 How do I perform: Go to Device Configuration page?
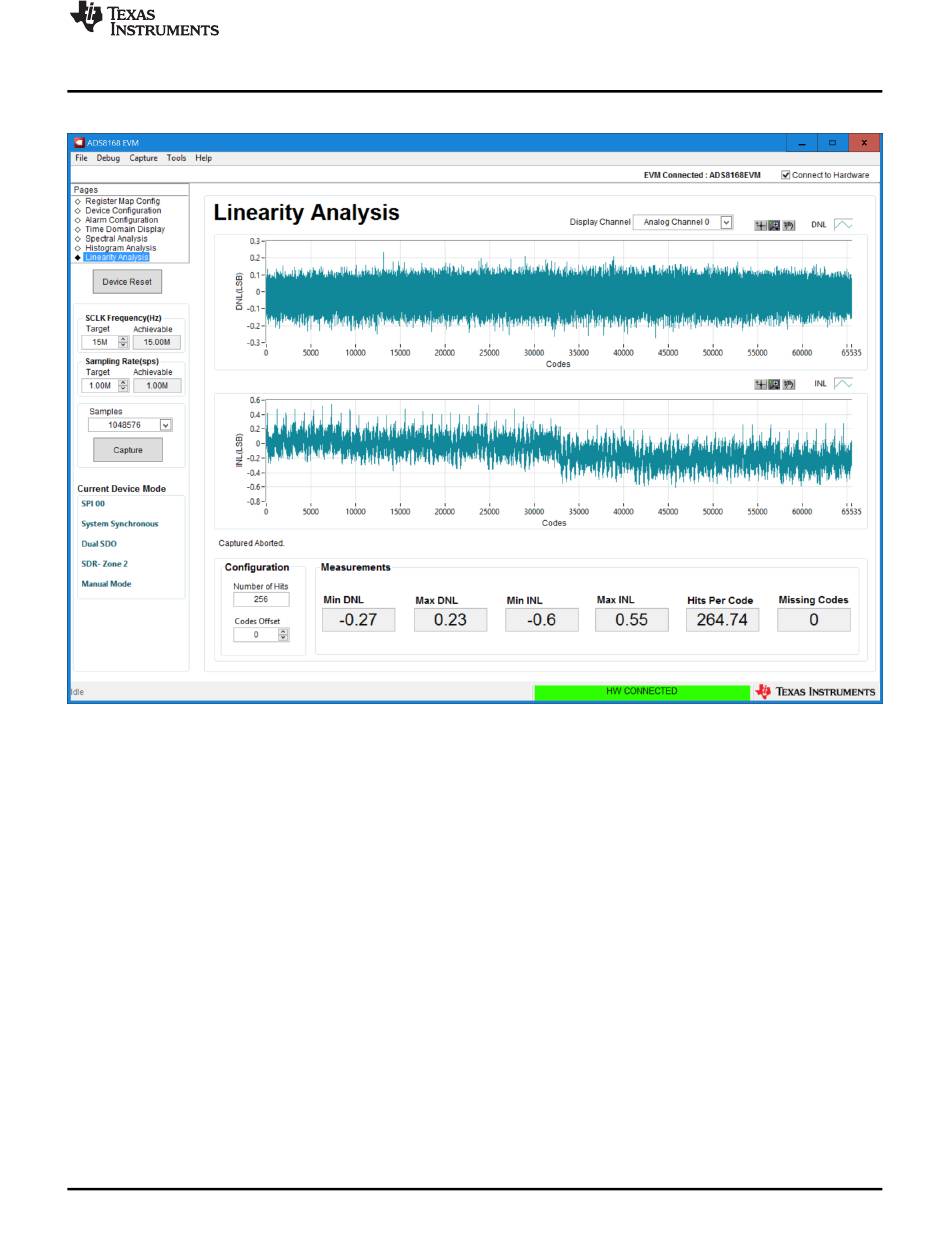[123, 211]
